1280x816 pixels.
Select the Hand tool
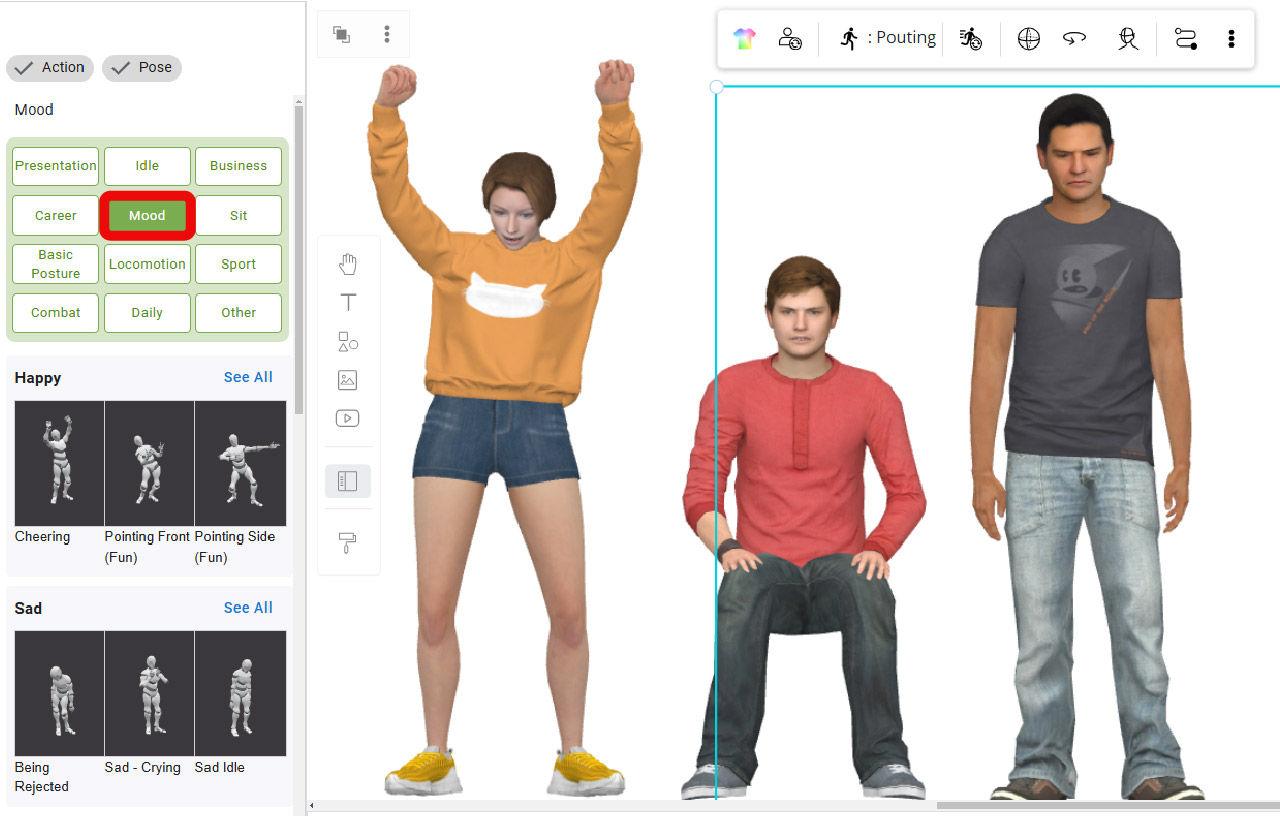click(348, 264)
